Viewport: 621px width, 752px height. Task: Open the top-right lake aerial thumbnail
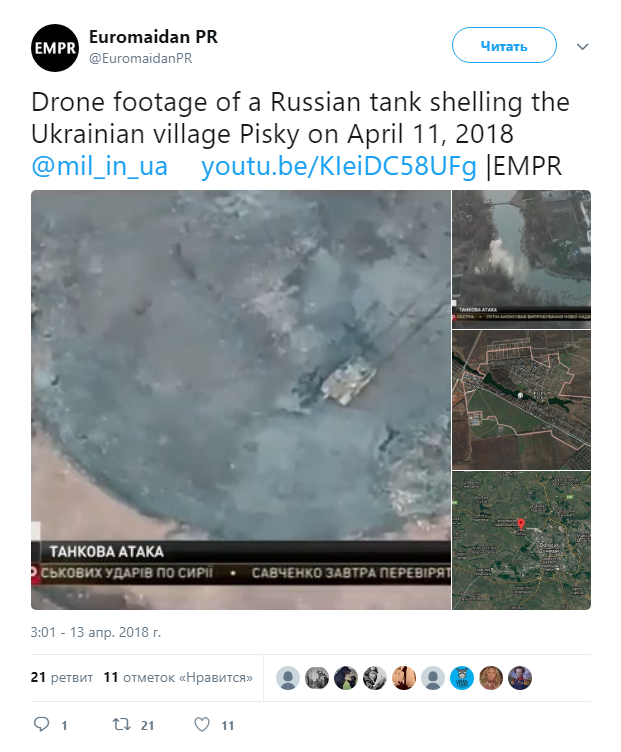pyautogui.click(x=521, y=258)
